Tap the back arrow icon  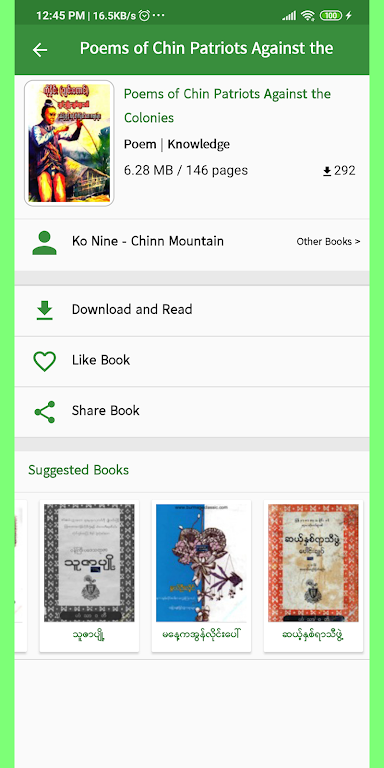click(x=40, y=49)
